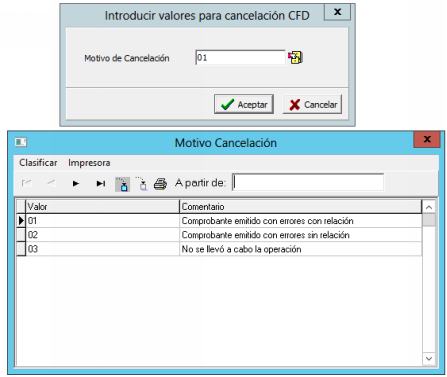
Task: Select "Comprobante emitido con errores con relación"
Action: [x=268, y=221]
